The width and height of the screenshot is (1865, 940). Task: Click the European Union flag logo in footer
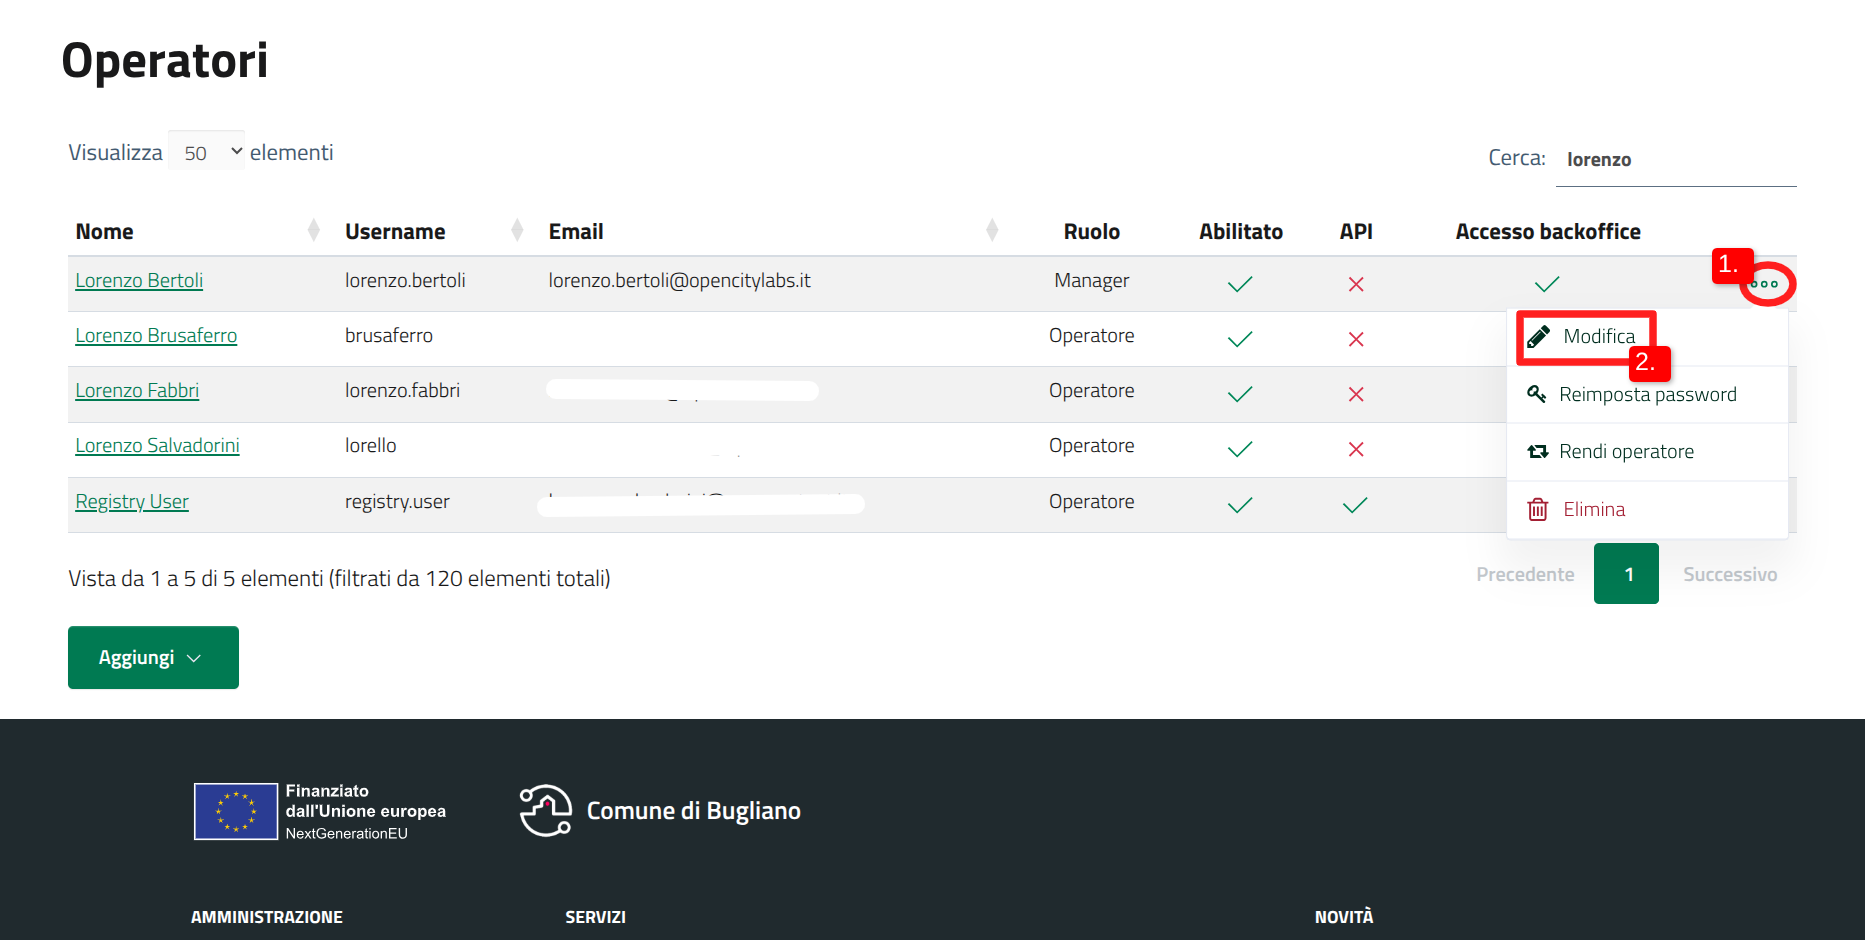coord(236,811)
